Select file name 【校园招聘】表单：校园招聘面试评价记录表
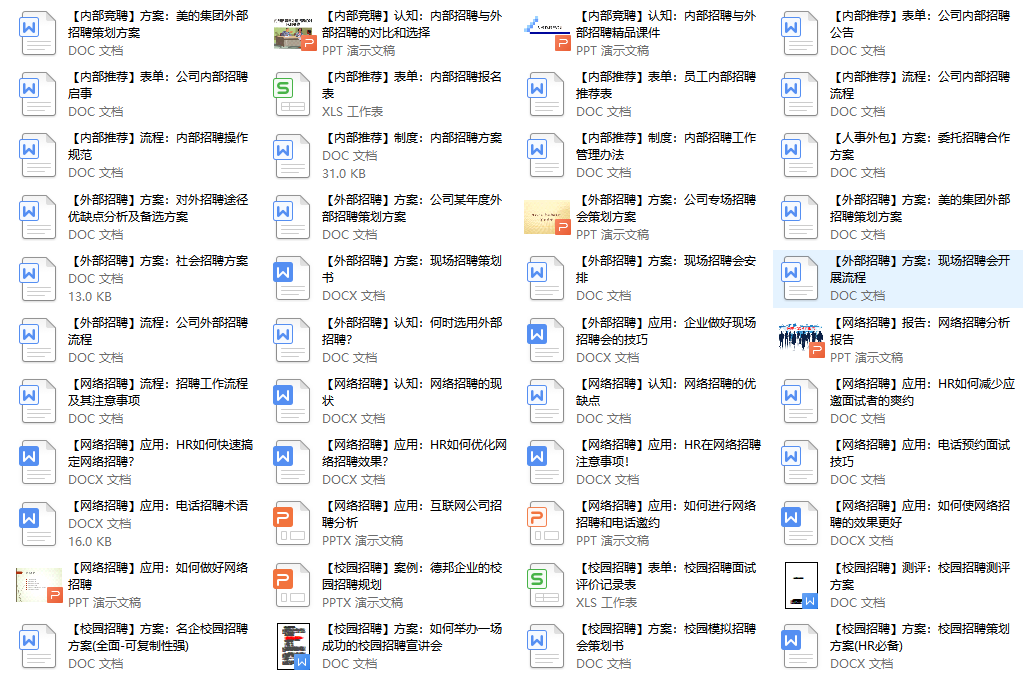 click(x=666, y=576)
